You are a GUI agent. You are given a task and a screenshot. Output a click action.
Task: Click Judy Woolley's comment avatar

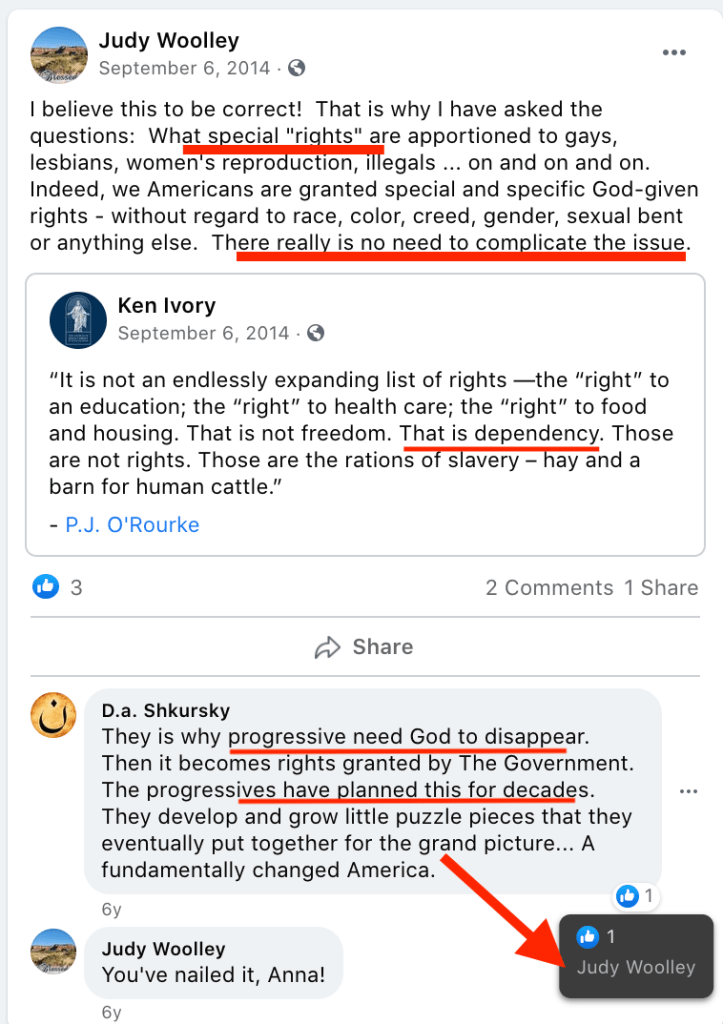[x=55, y=954]
